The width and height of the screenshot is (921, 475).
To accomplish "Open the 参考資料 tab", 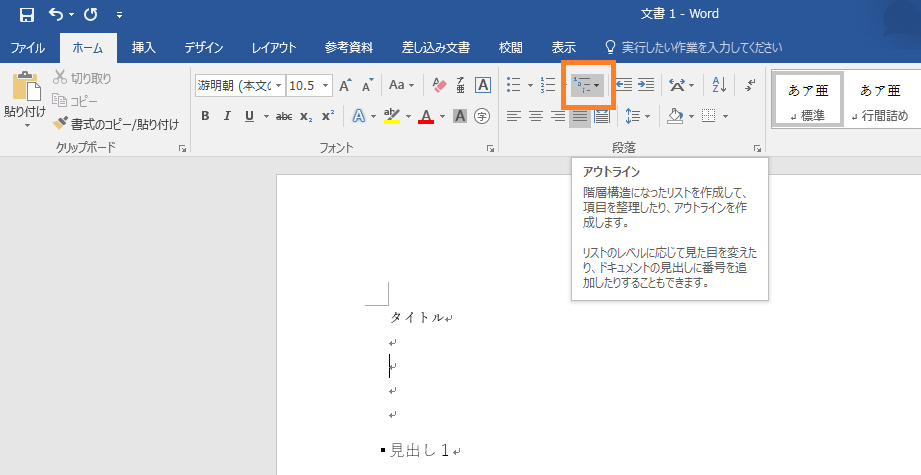I will (349, 48).
